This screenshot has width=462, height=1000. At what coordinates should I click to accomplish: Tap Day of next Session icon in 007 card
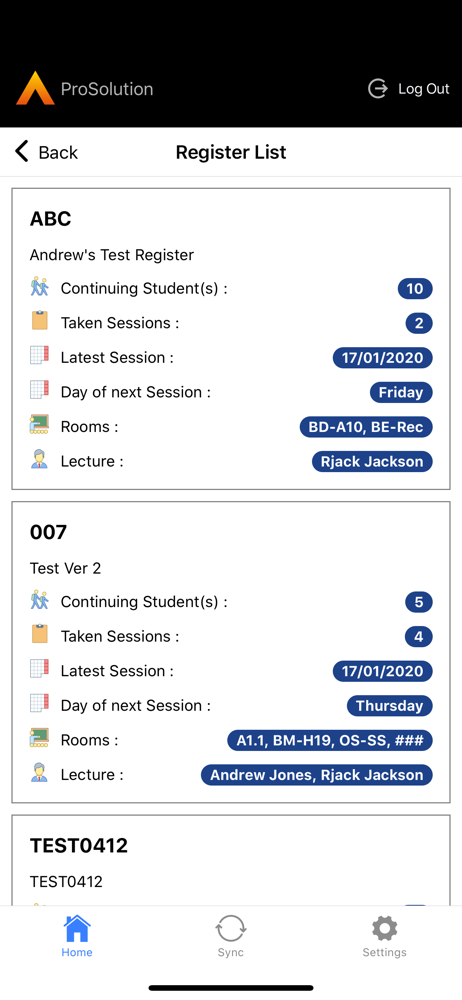(x=40, y=703)
